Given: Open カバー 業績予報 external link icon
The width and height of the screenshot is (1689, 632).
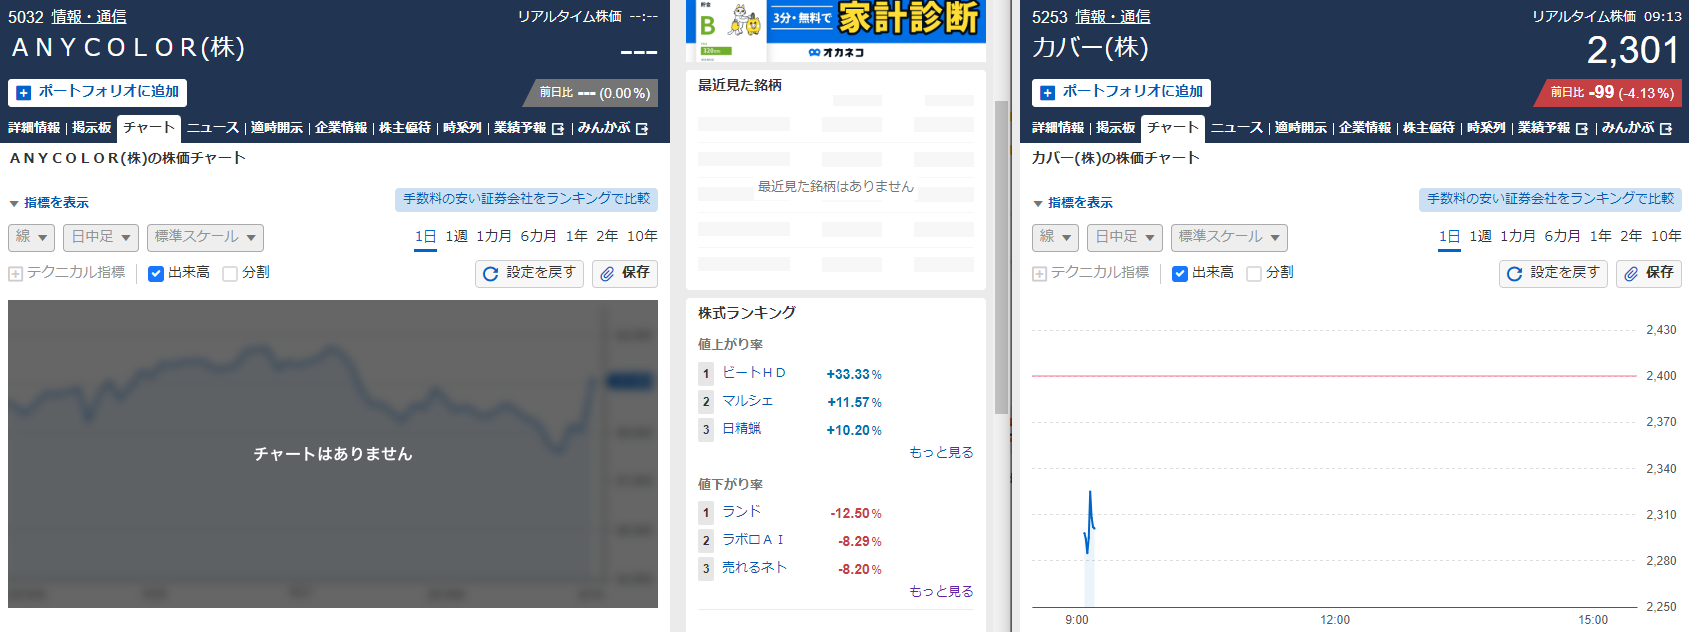Looking at the screenshot, I should tap(1582, 129).
